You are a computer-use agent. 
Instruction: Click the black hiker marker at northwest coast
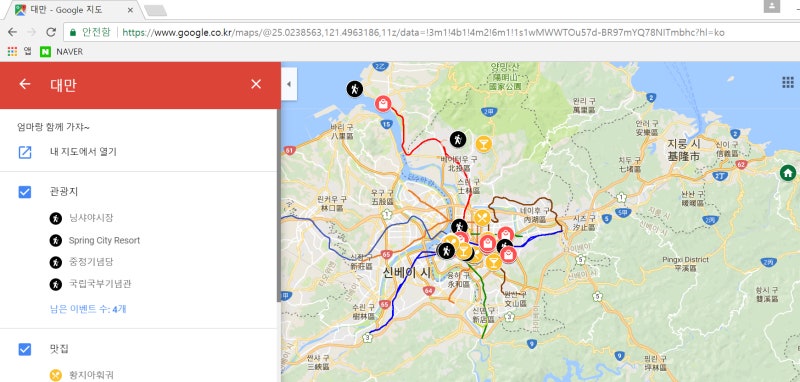click(354, 89)
